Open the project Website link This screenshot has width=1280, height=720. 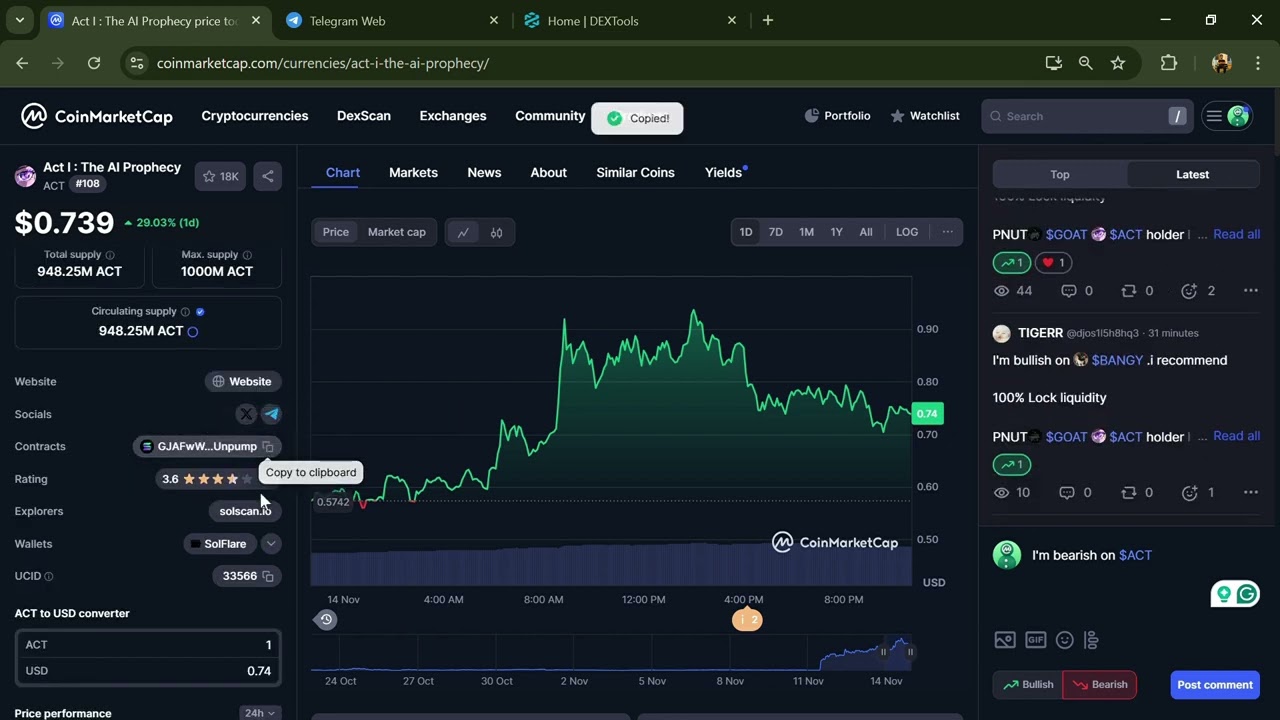point(242,382)
